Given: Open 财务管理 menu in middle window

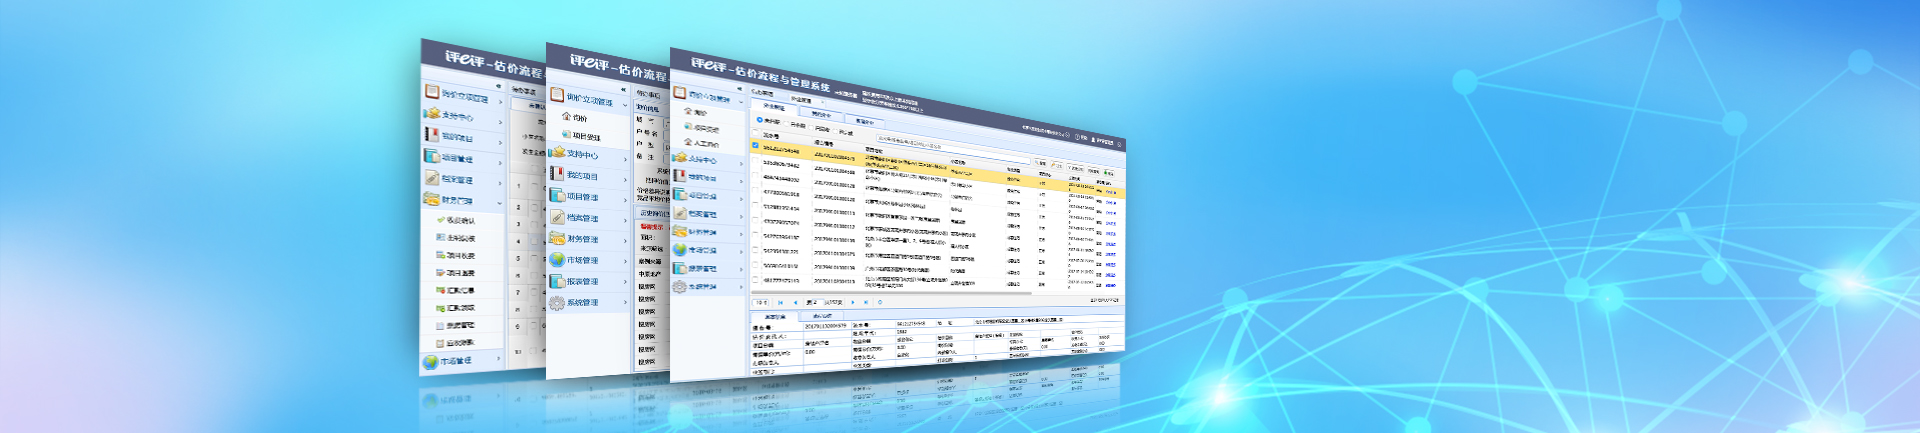Looking at the screenshot, I should pyautogui.click(x=582, y=239).
